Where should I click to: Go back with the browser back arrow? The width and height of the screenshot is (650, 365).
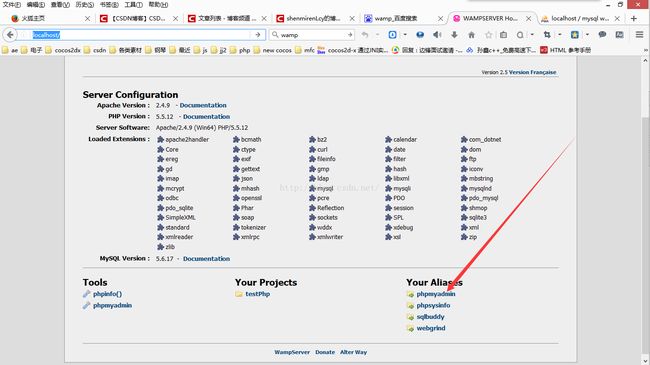tap(10, 35)
